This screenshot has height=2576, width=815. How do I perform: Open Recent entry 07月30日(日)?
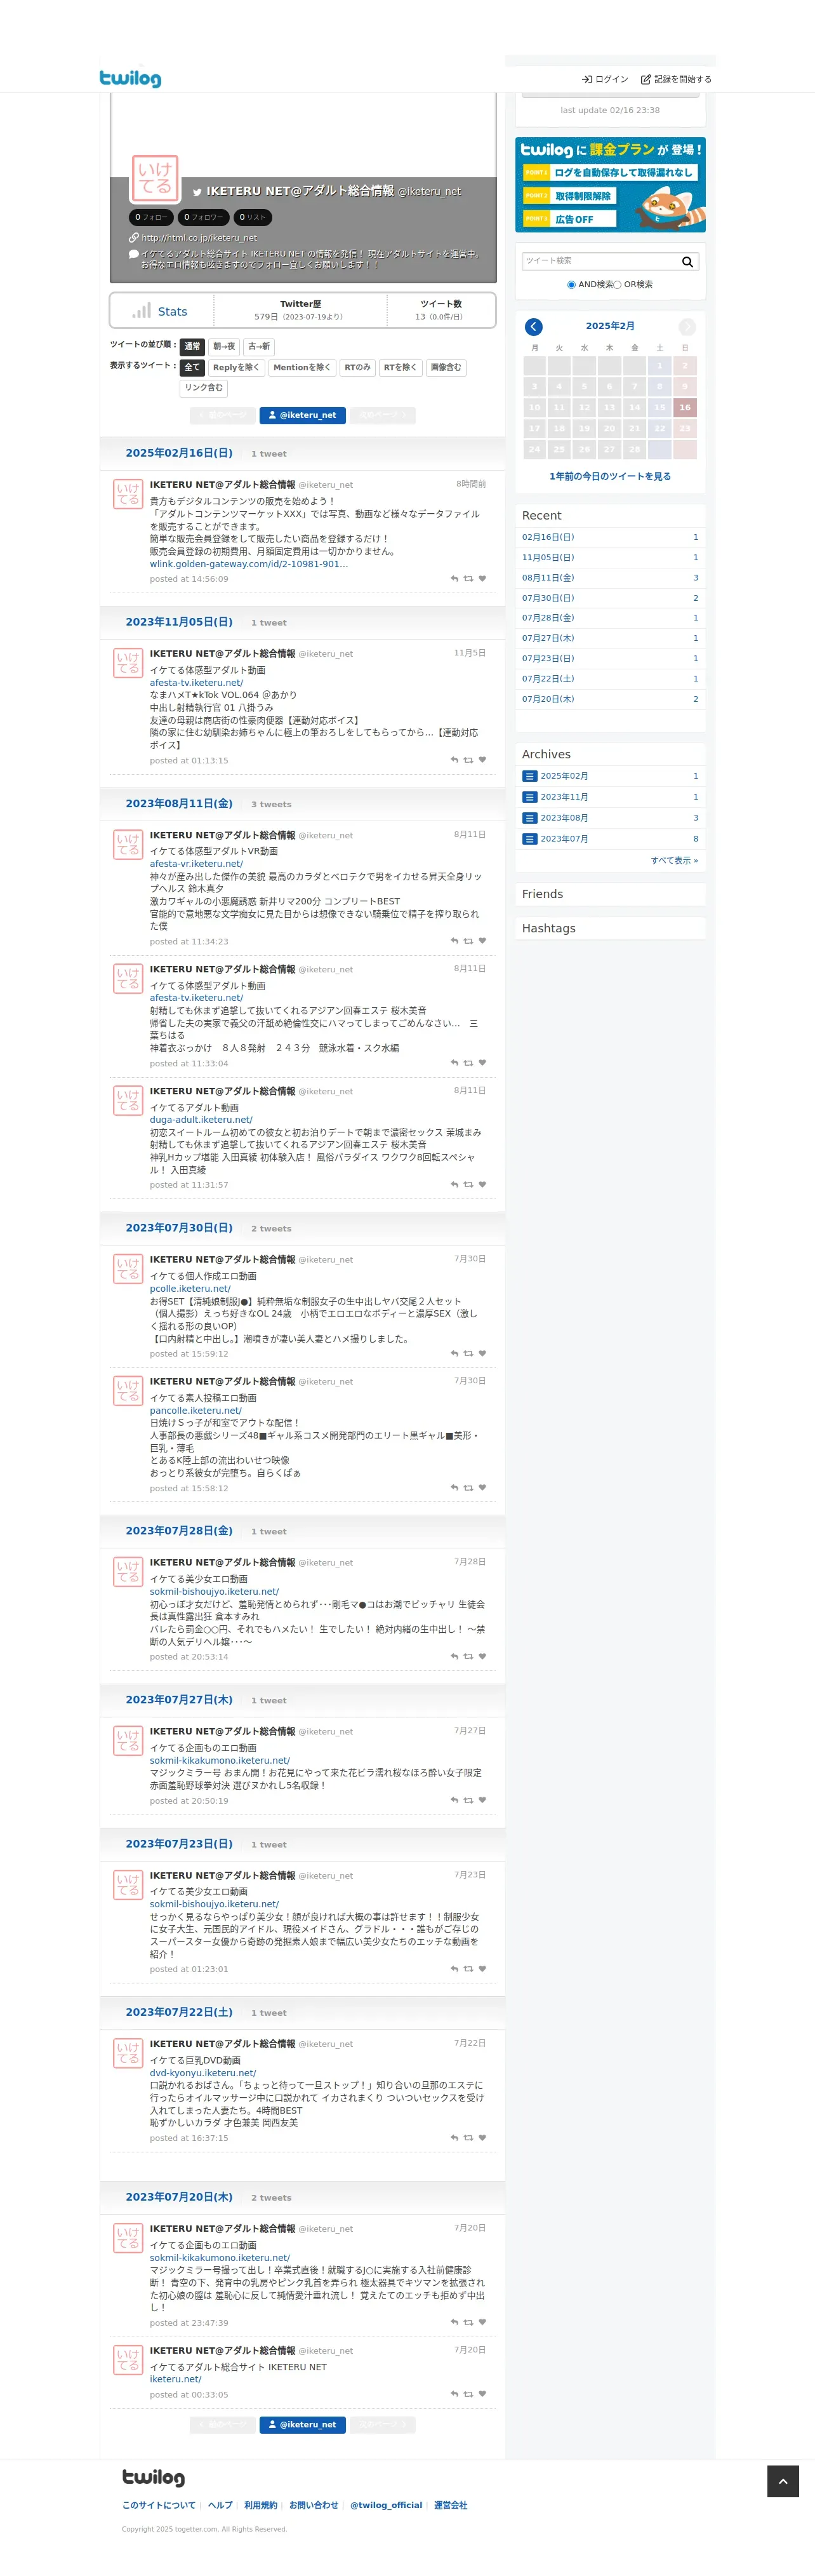click(548, 598)
